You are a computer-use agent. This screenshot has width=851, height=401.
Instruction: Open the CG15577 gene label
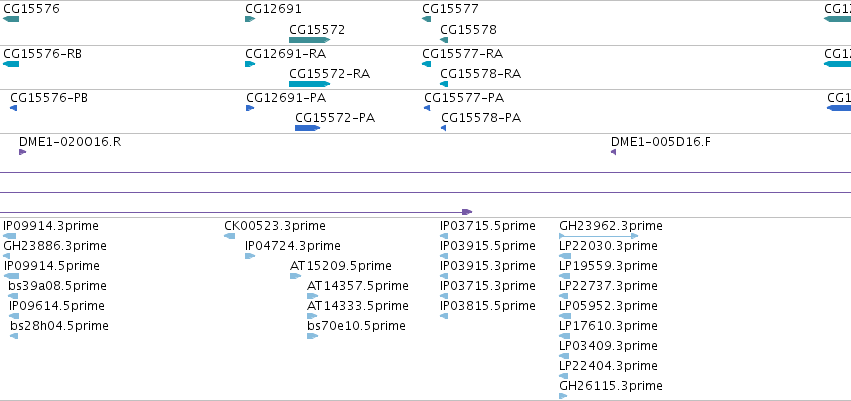pos(450,9)
